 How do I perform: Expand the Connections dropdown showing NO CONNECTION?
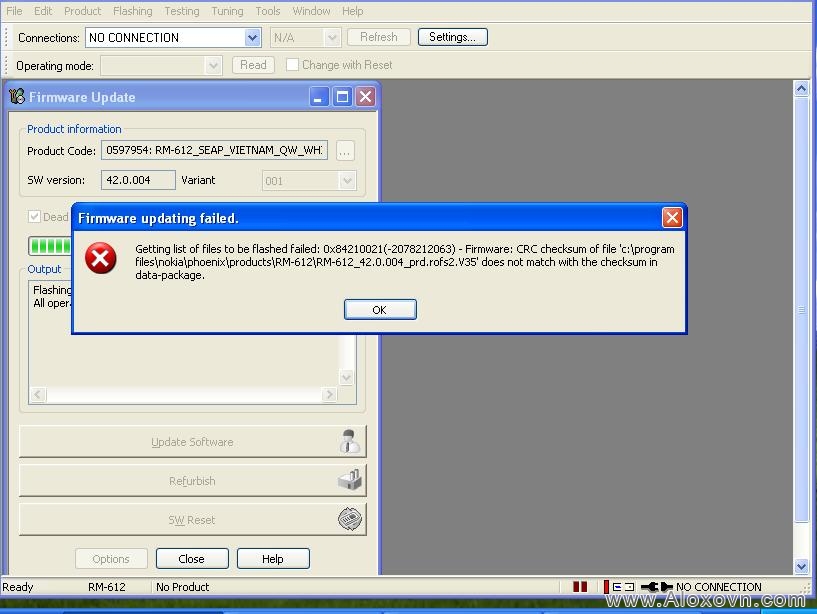coord(252,38)
